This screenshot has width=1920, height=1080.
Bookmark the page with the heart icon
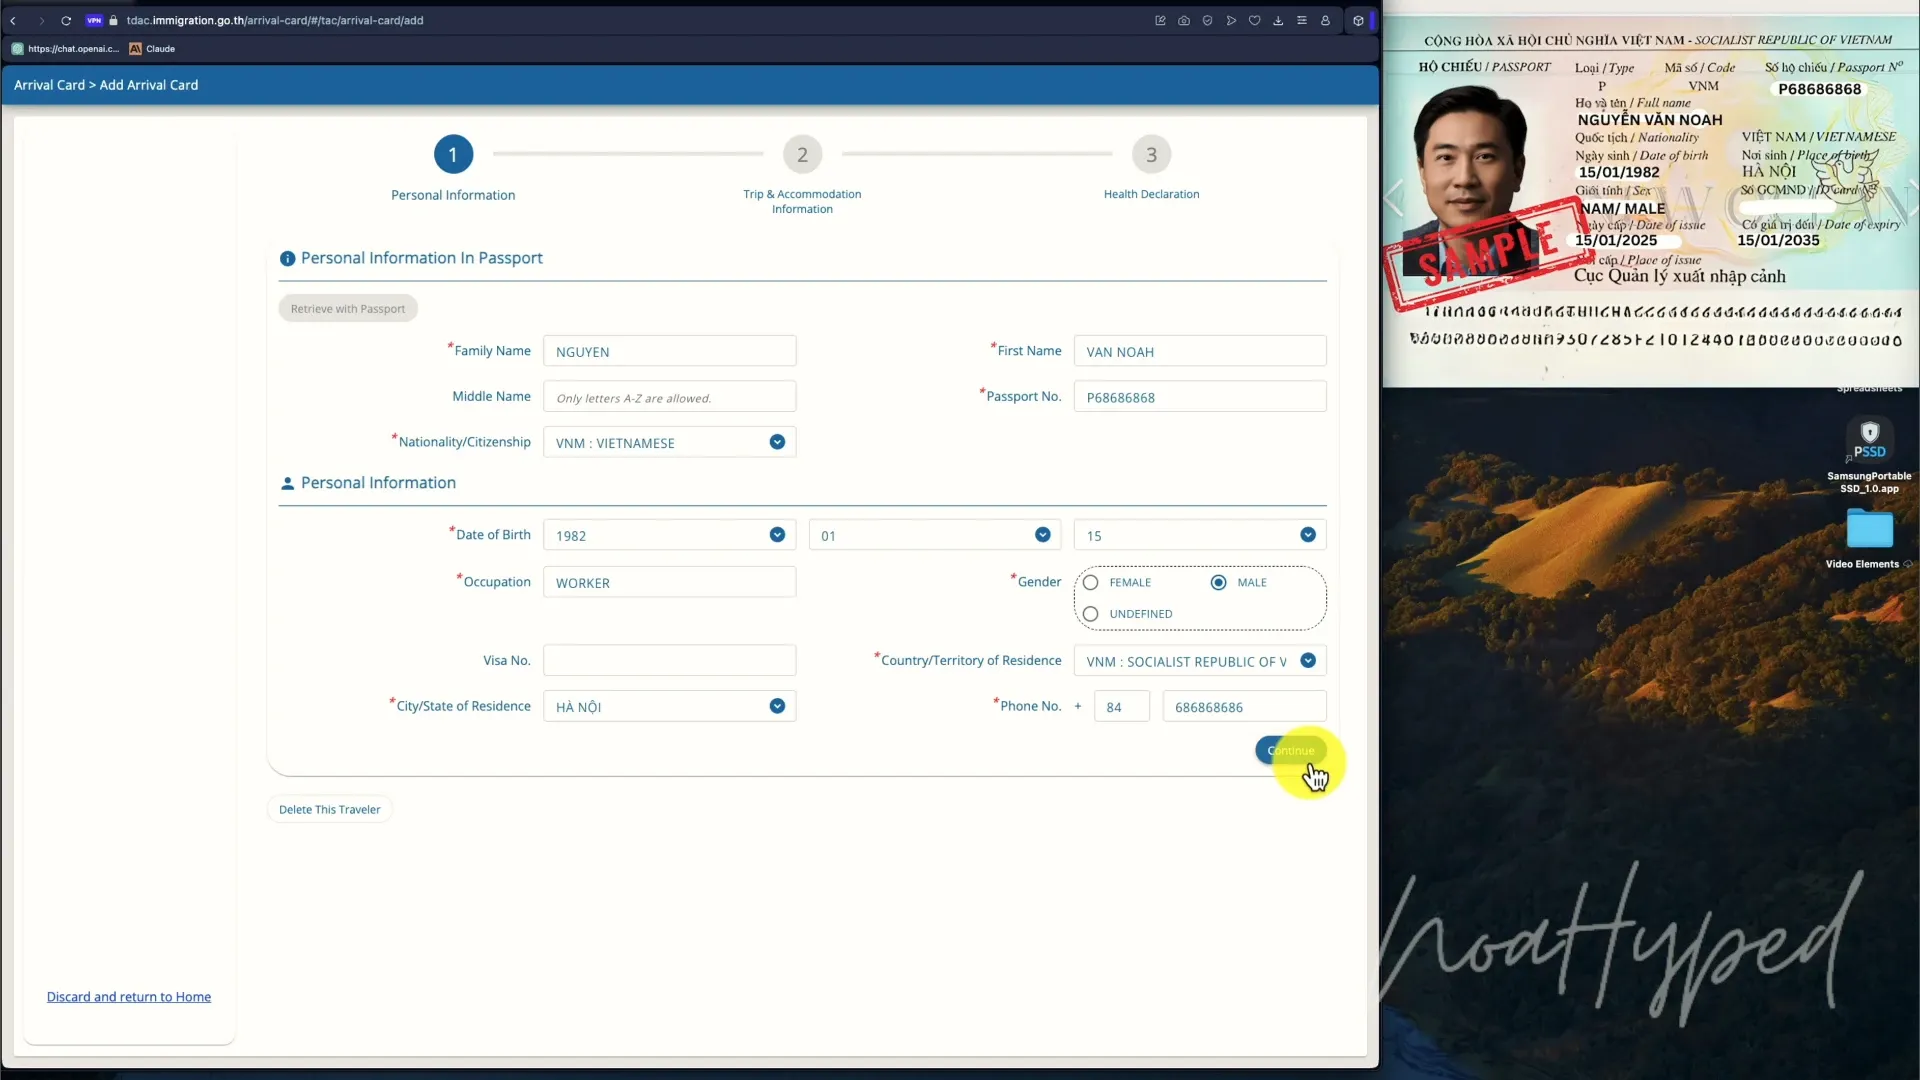[x=1255, y=20]
